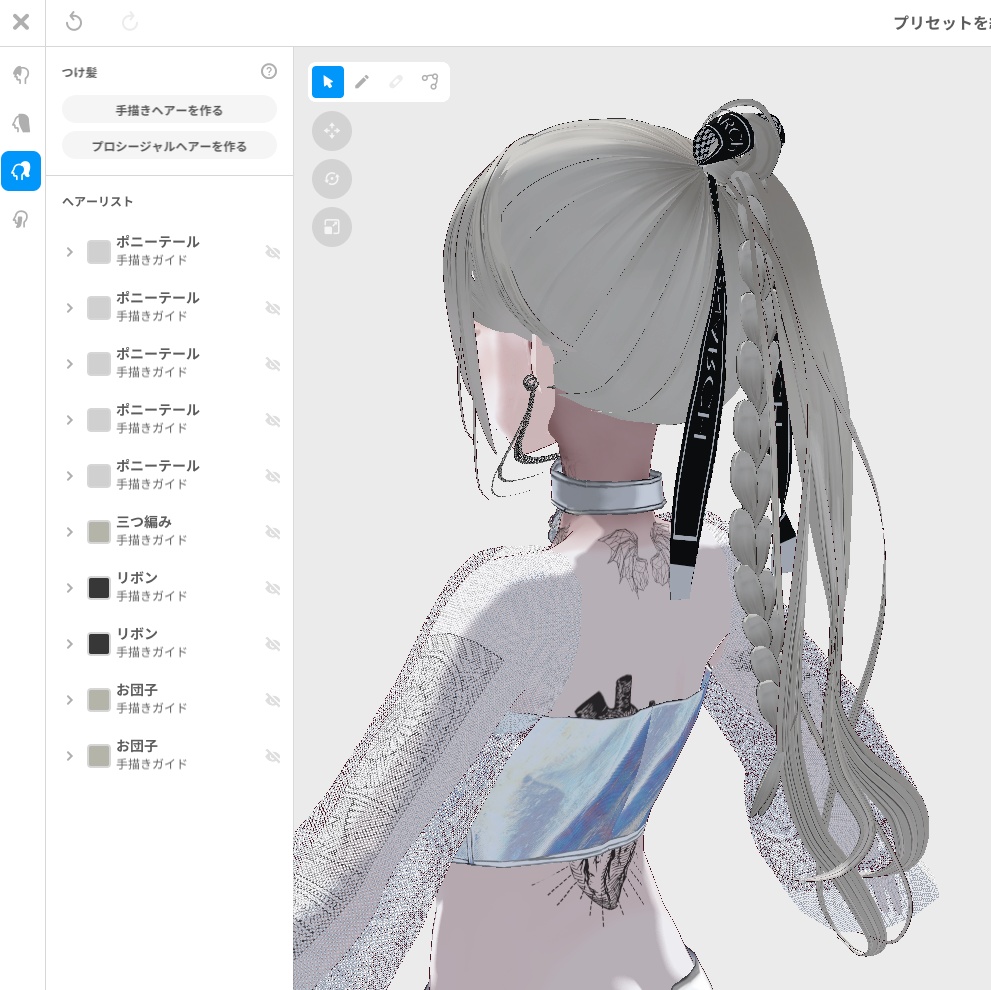This screenshot has width=991, height=990.
Task: Toggle visibility of the last お団子 entry
Action: tap(273, 756)
